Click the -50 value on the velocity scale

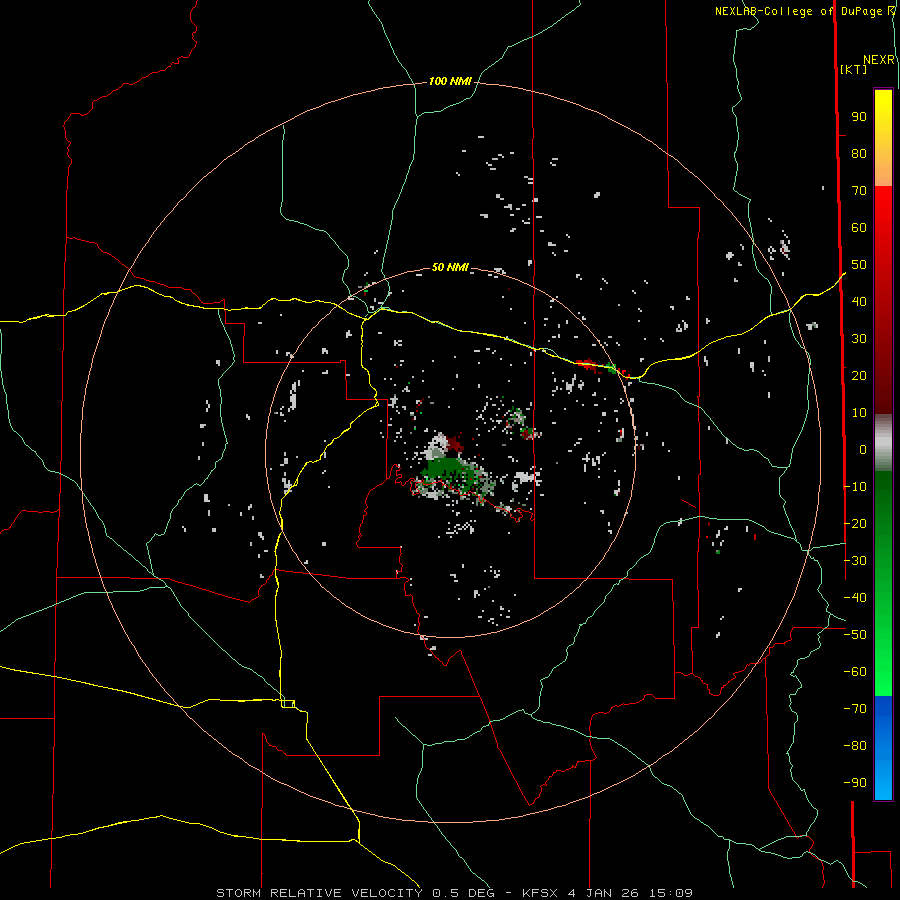(855, 635)
